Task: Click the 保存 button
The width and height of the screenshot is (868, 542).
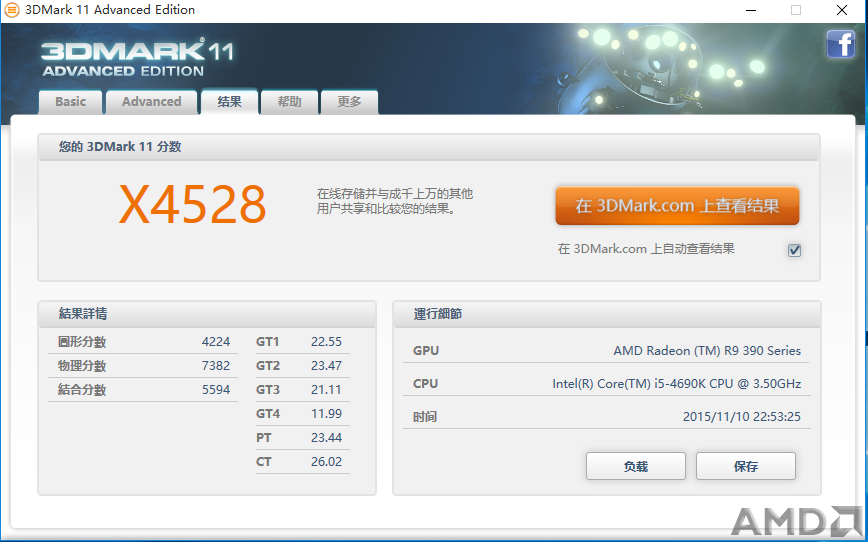Action: 746,466
